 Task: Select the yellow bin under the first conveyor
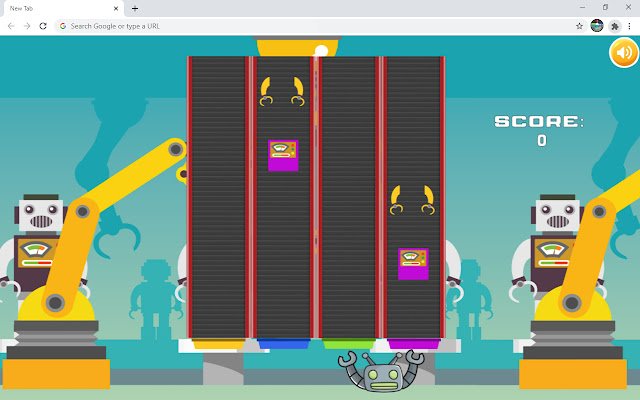(x=219, y=344)
